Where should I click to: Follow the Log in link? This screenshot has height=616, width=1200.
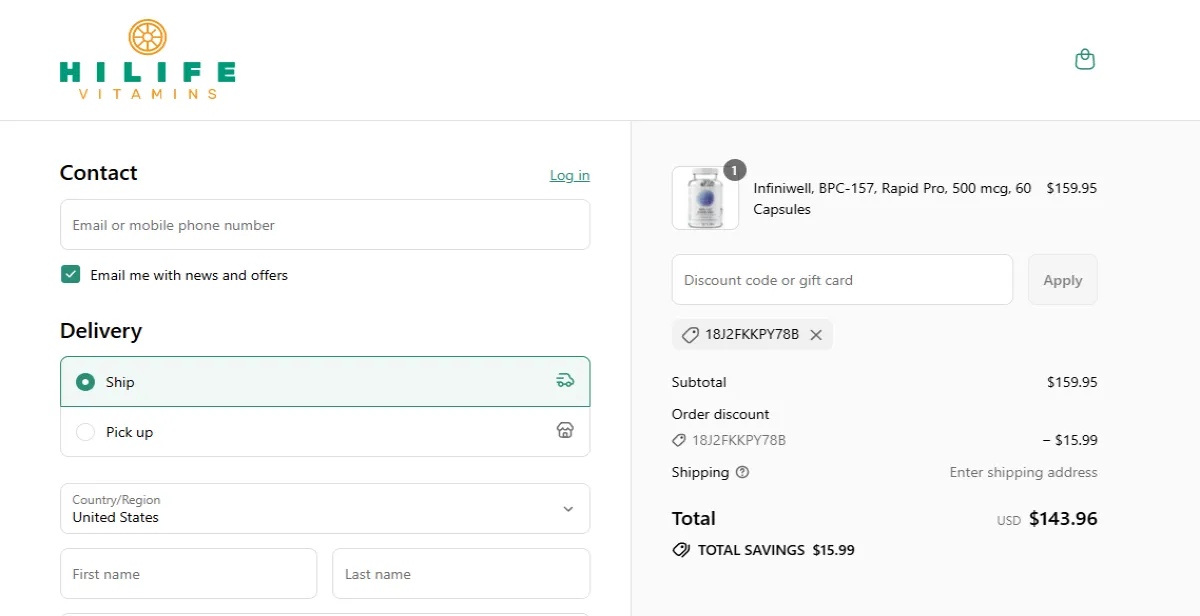(x=570, y=176)
